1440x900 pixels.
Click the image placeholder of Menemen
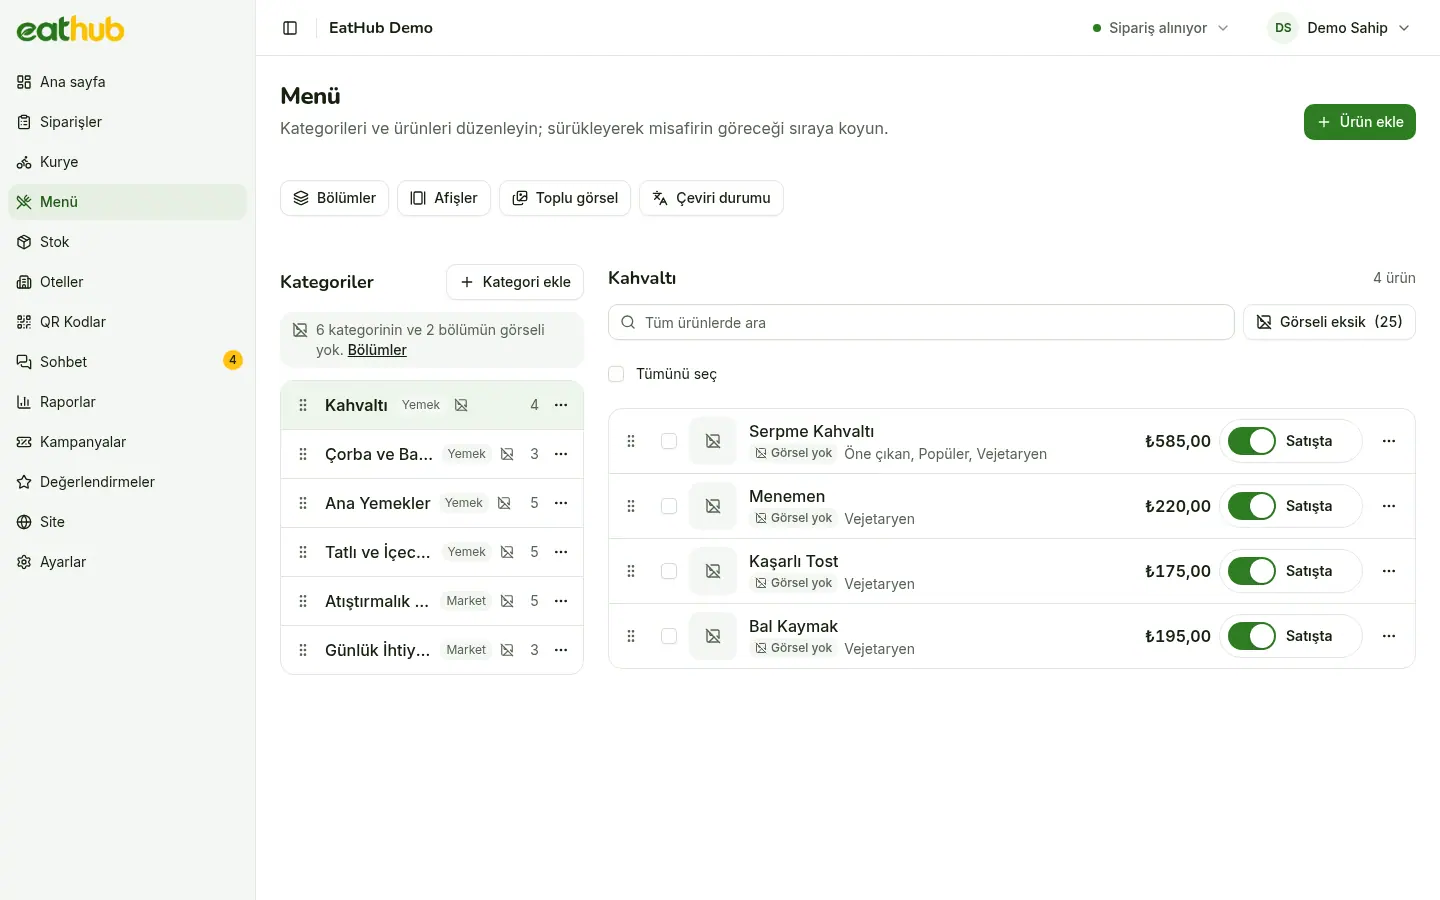coord(713,506)
